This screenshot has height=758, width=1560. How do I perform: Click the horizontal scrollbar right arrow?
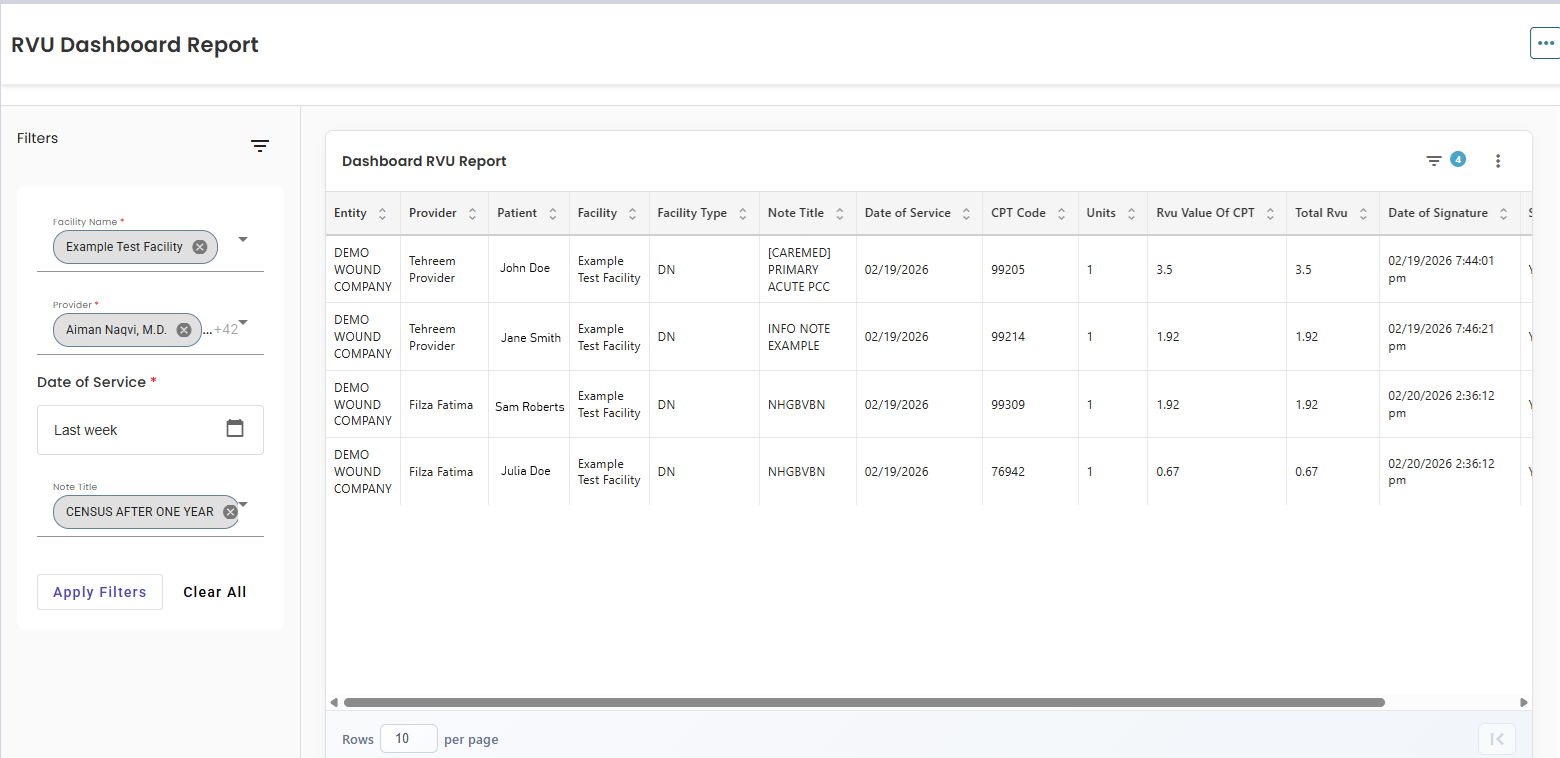1524,702
